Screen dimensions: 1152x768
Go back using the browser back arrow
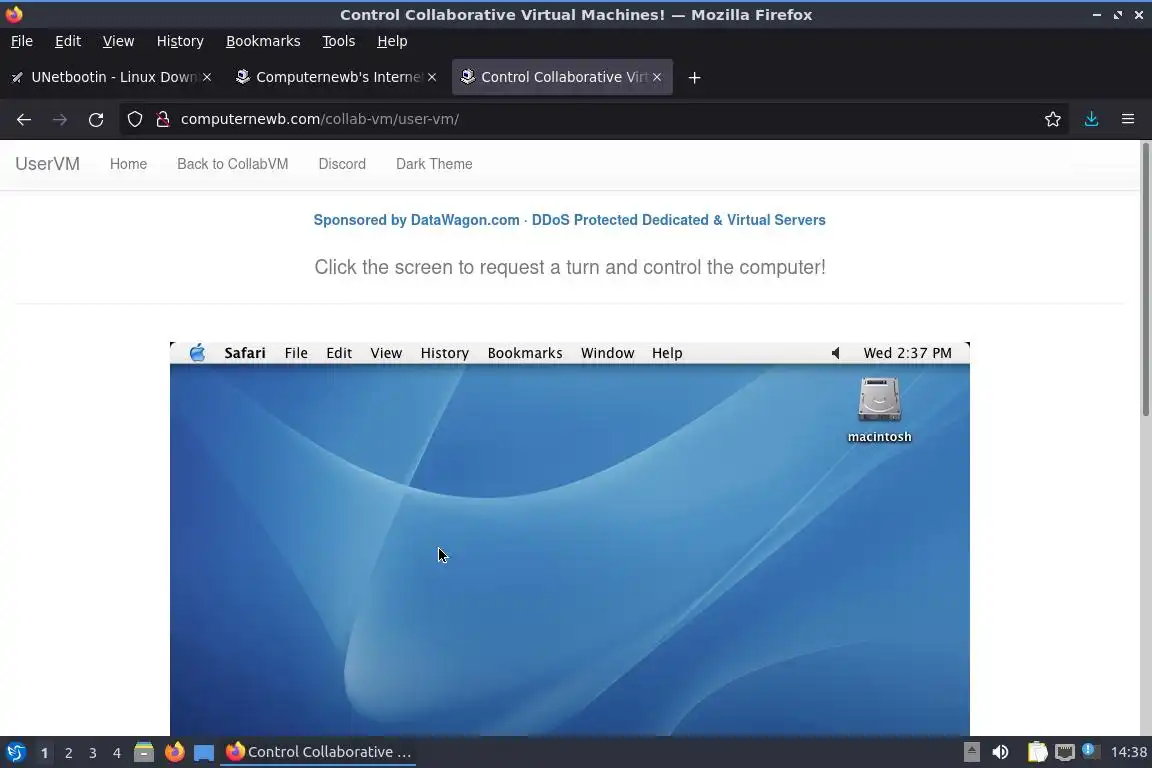24,119
